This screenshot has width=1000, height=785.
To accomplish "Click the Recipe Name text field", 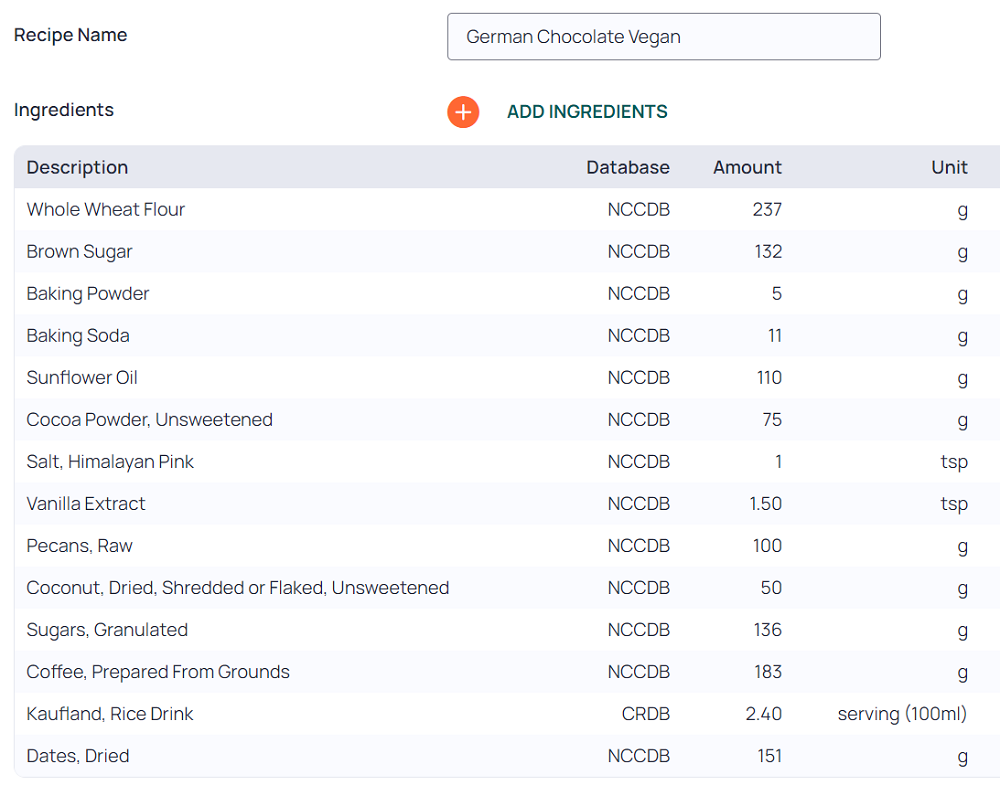I will [663, 37].
